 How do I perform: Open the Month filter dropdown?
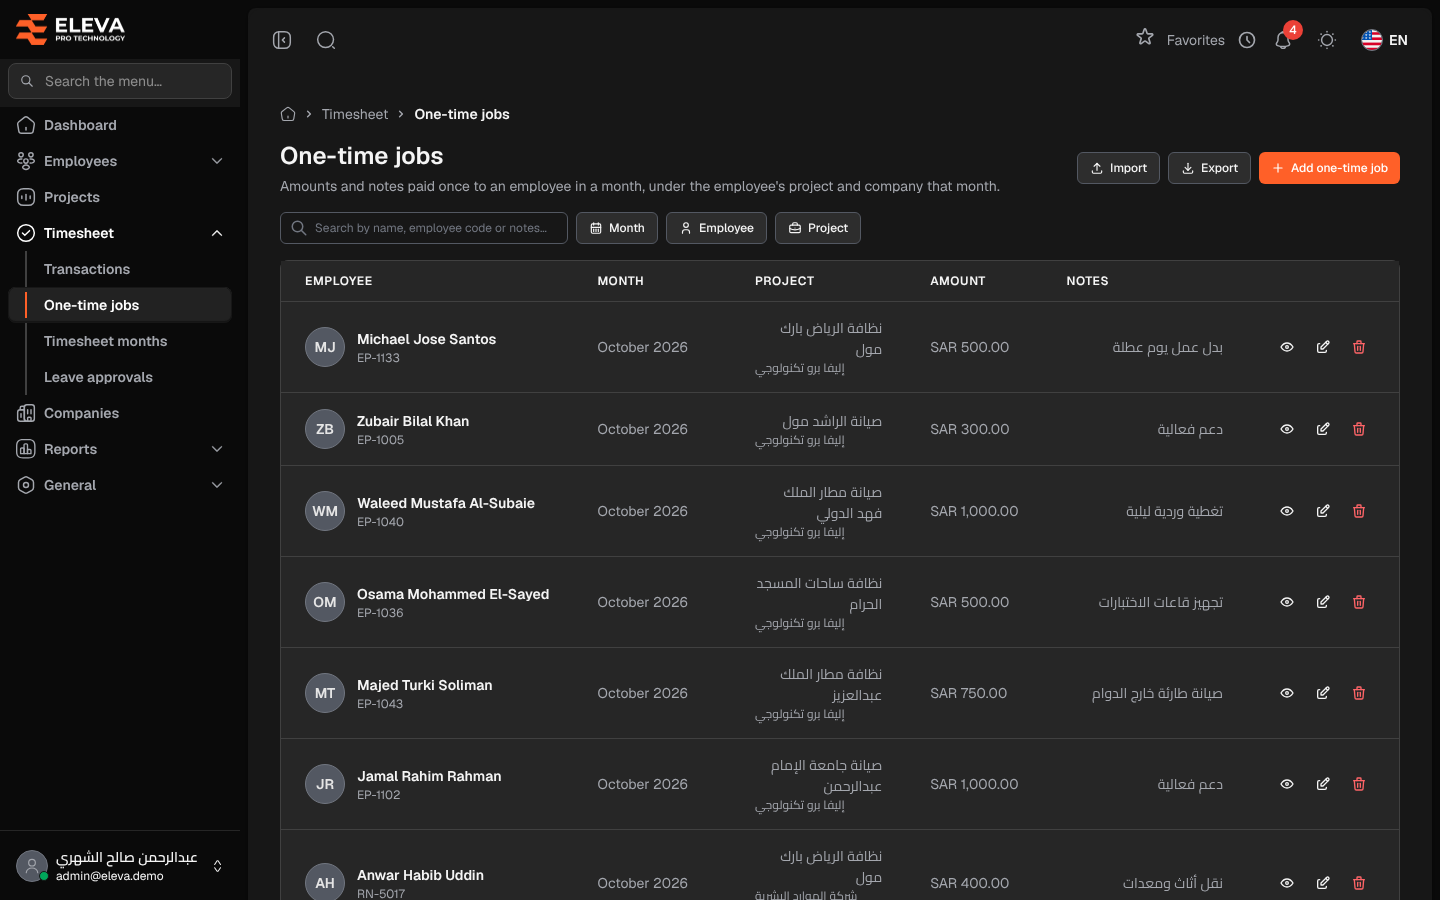617,228
